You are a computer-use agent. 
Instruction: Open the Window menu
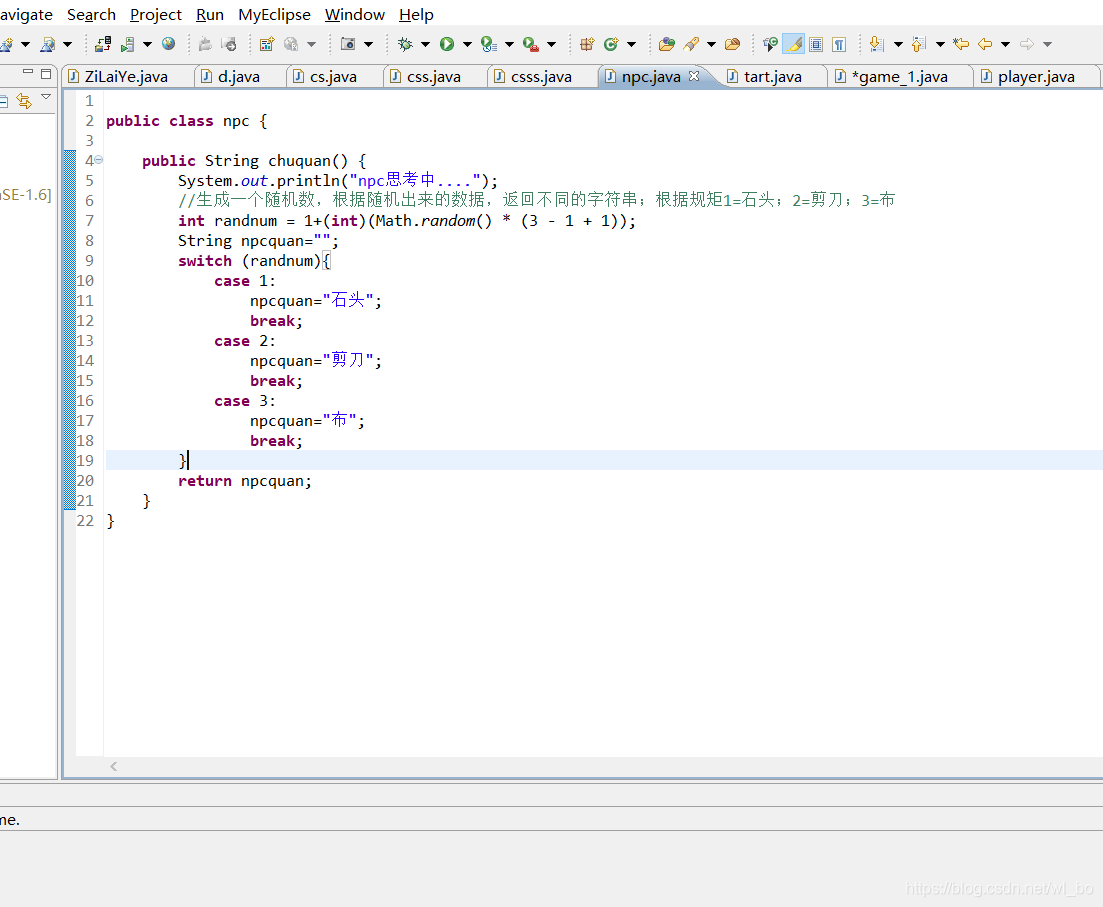(355, 15)
